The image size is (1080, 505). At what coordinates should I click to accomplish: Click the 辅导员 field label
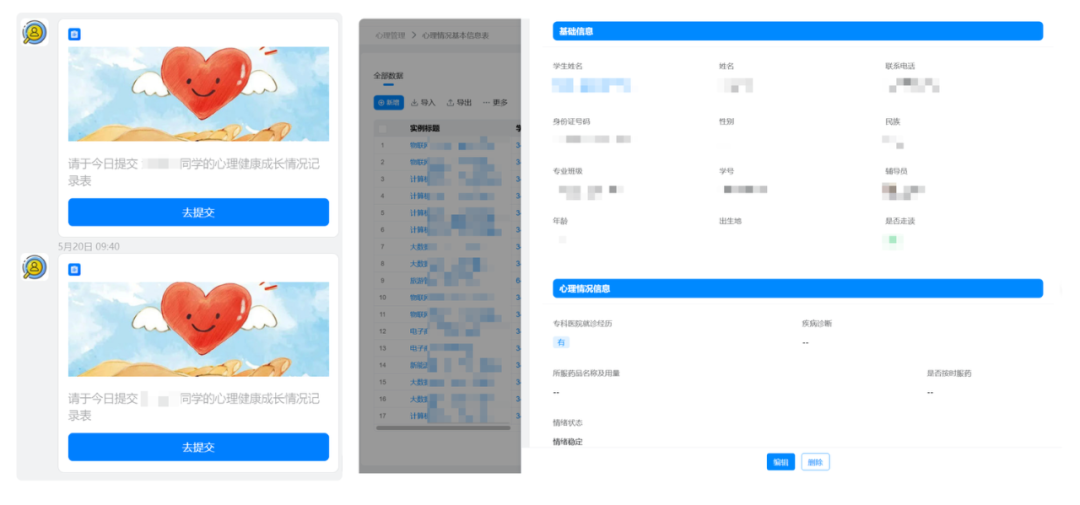point(896,171)
